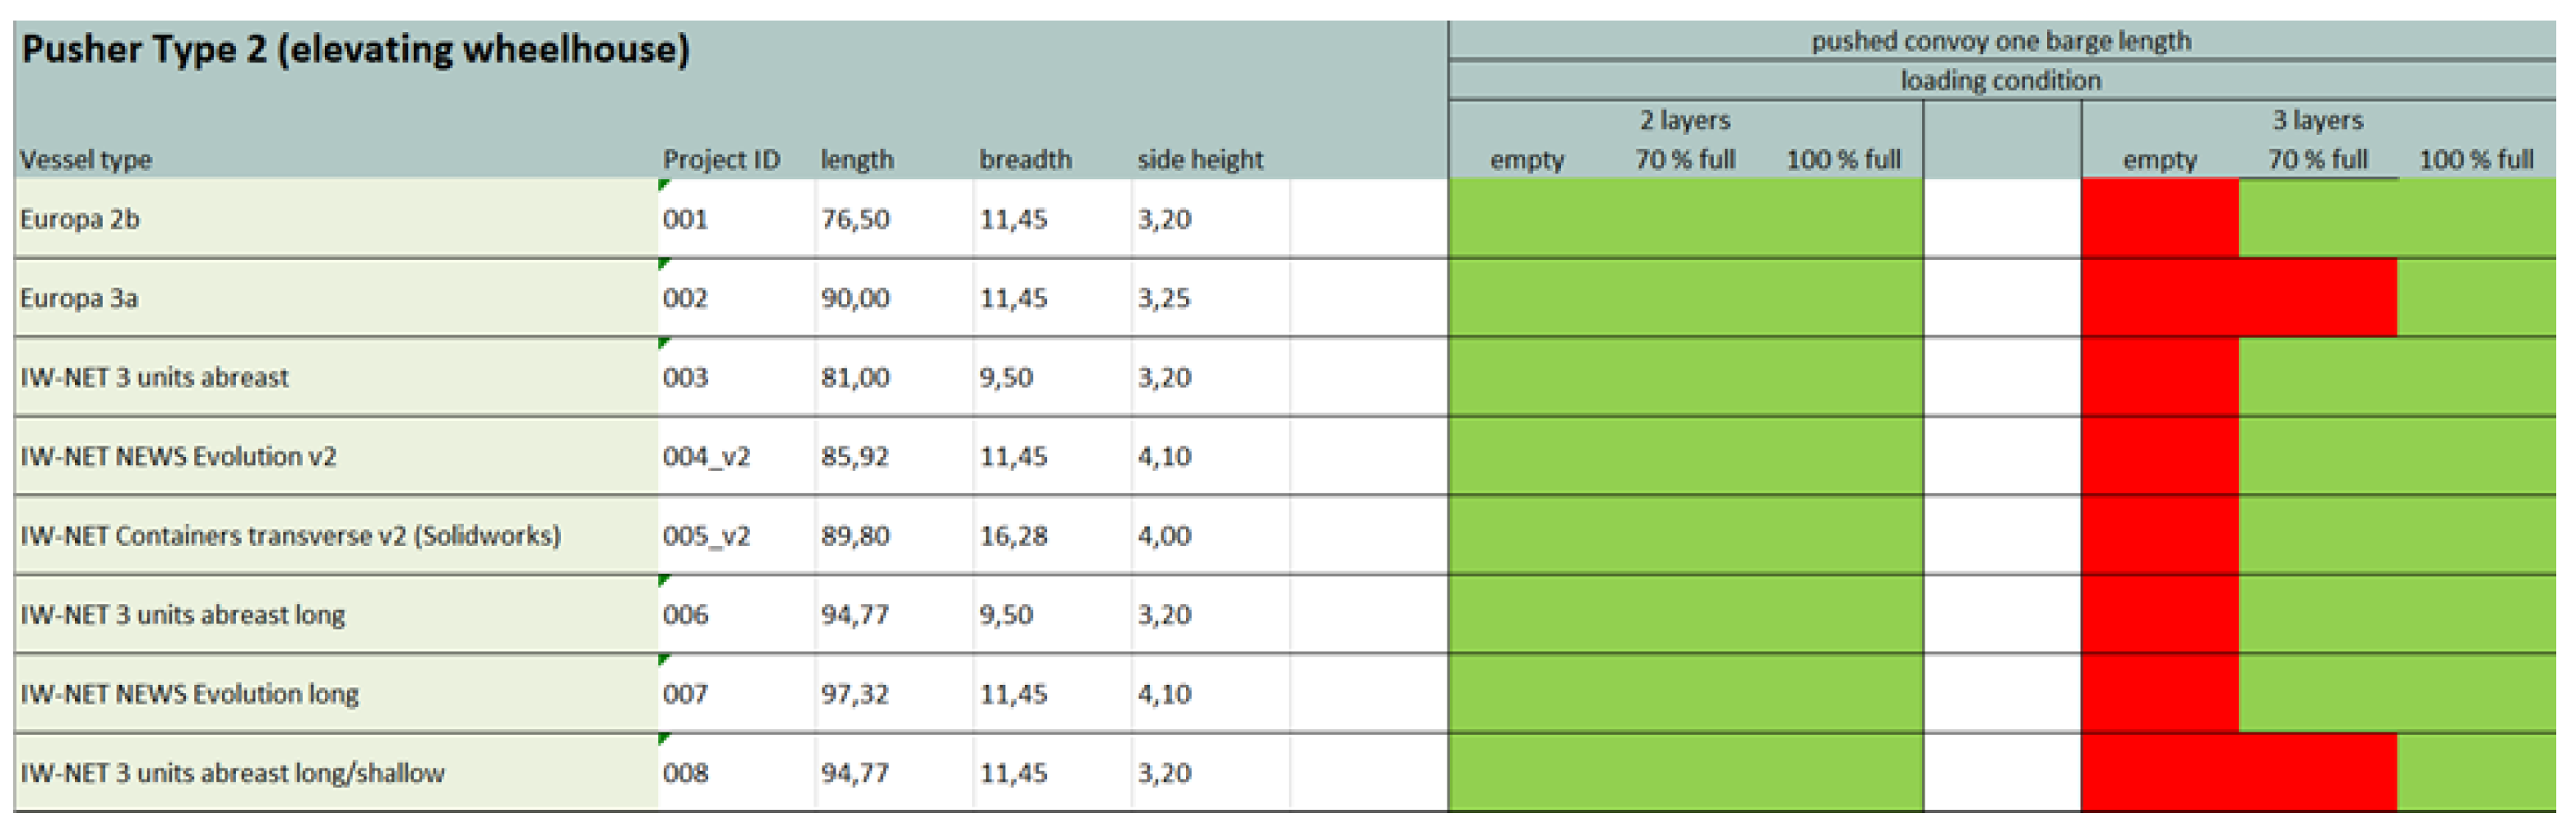Click project ID cell 004_v2
Screen dimensions: 2576x832
706,457
